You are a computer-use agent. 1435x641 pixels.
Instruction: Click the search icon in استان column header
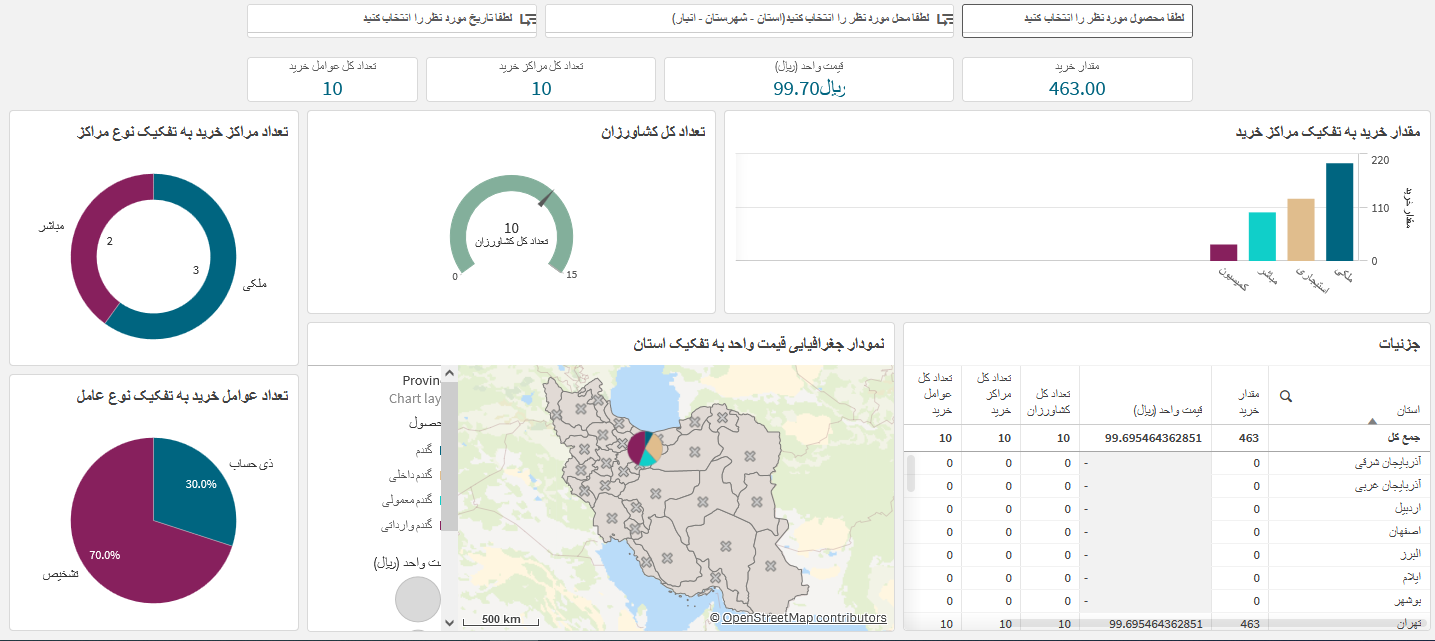tap(1286, 396)
